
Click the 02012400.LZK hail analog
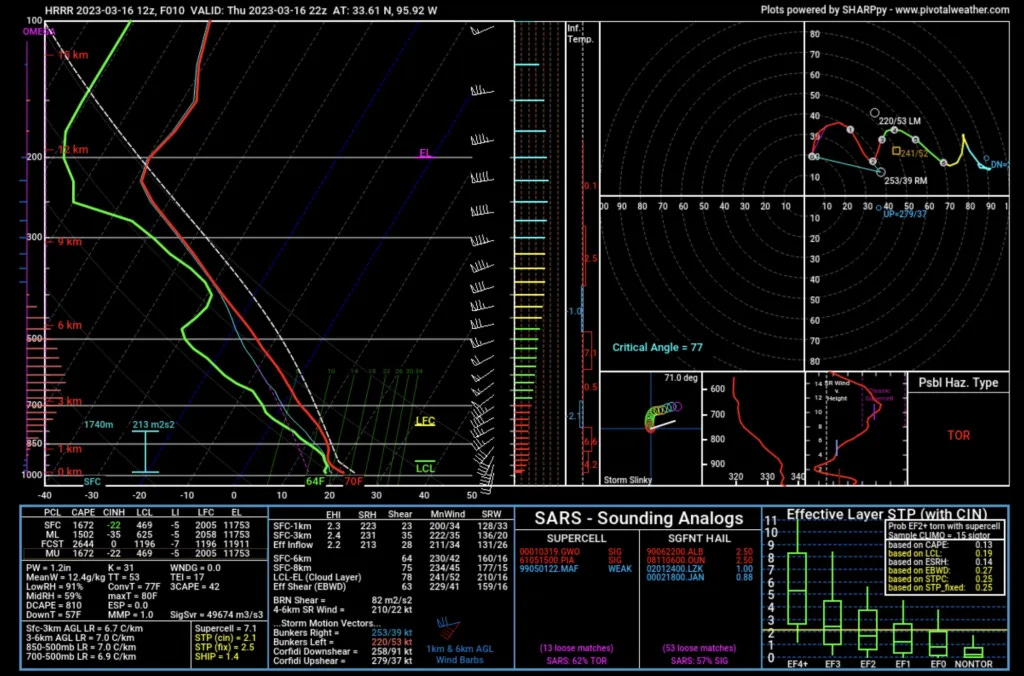click(x=675, y=569)
